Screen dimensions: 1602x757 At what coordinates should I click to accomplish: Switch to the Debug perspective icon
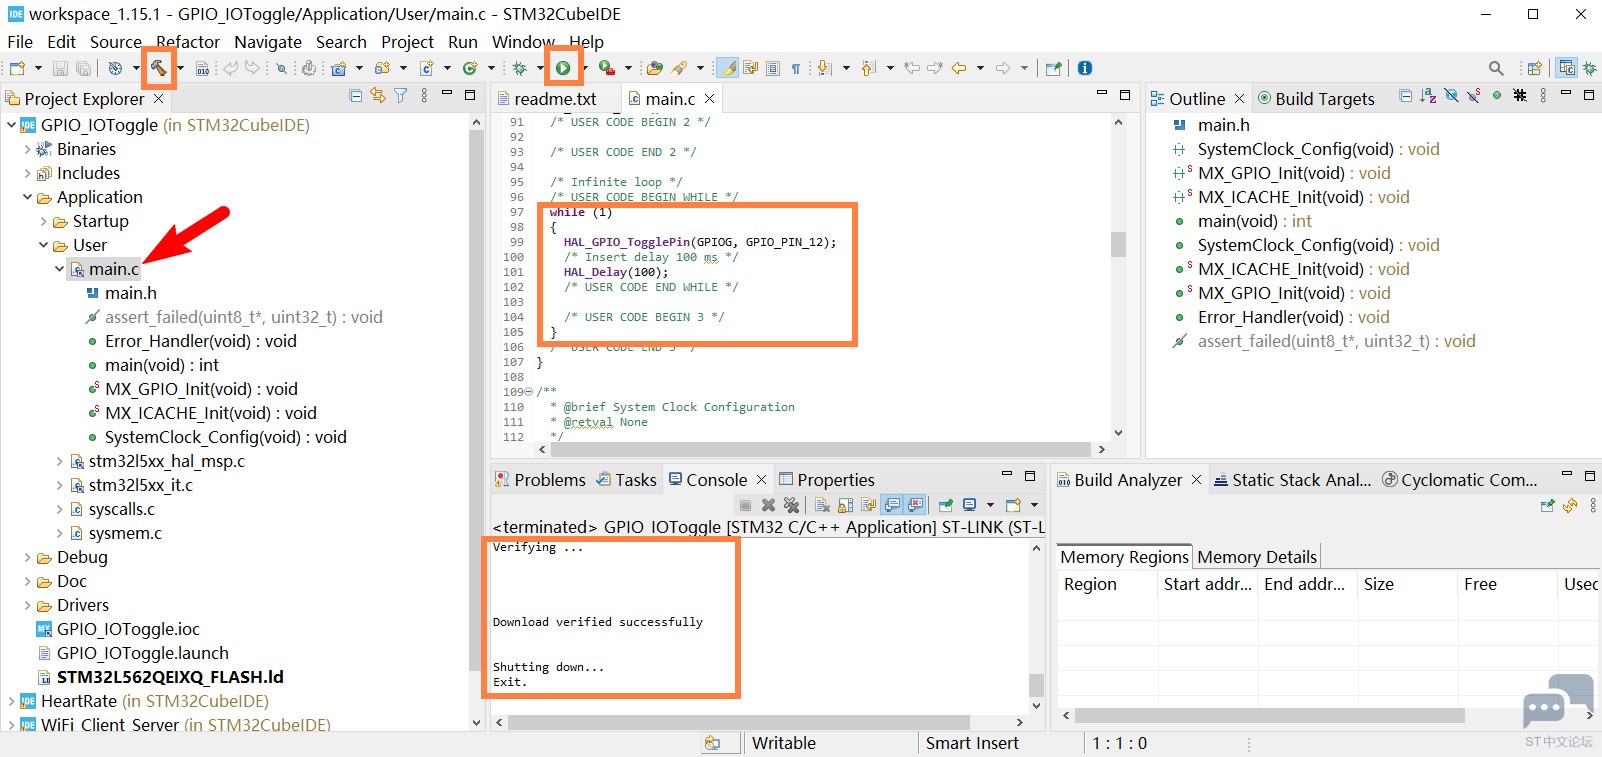coord(1589,68)
